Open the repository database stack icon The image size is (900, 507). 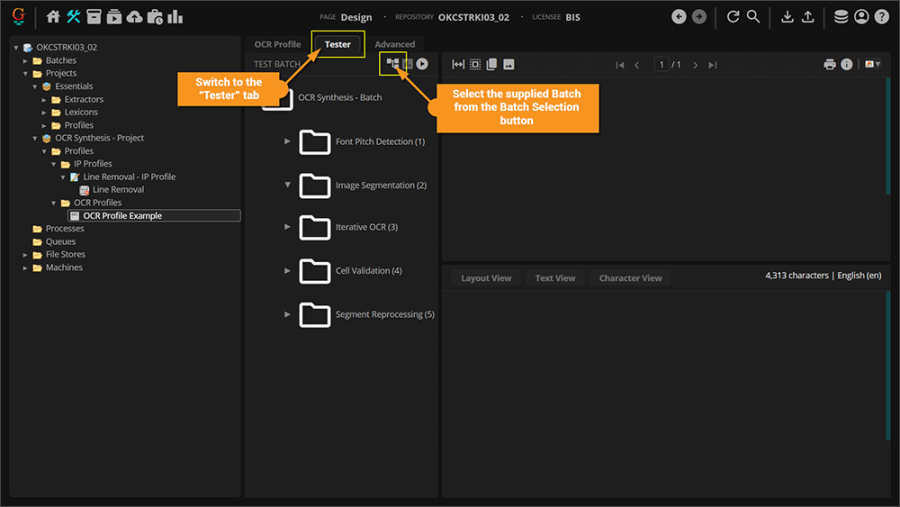pyautogui.click(x=841, y=17)
